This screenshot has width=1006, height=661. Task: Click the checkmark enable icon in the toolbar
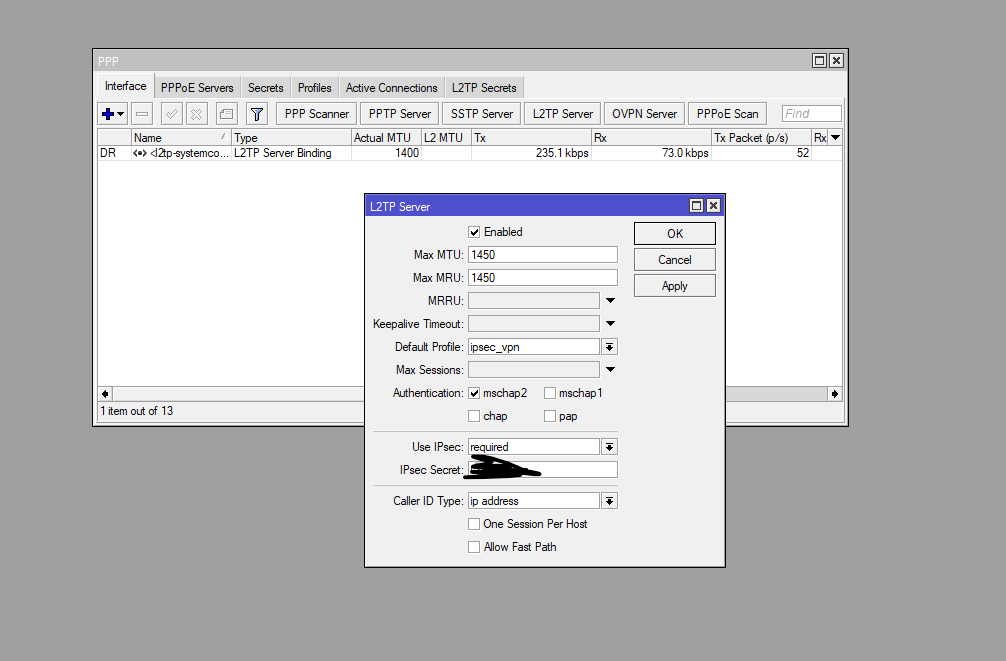coord(171,114)
